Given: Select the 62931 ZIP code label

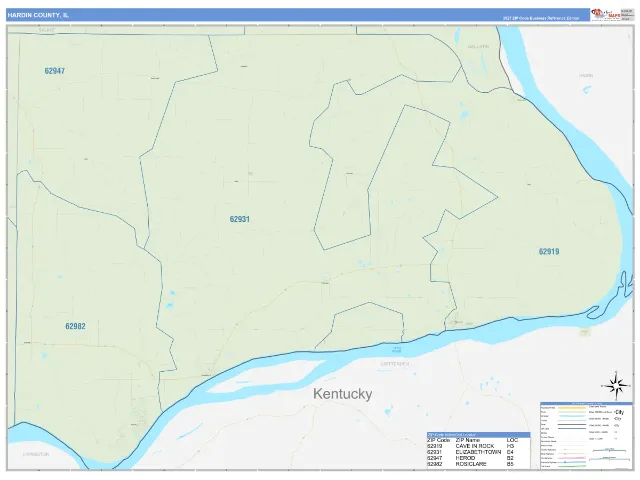Looking at the screenshot, I should pos(240,219).
